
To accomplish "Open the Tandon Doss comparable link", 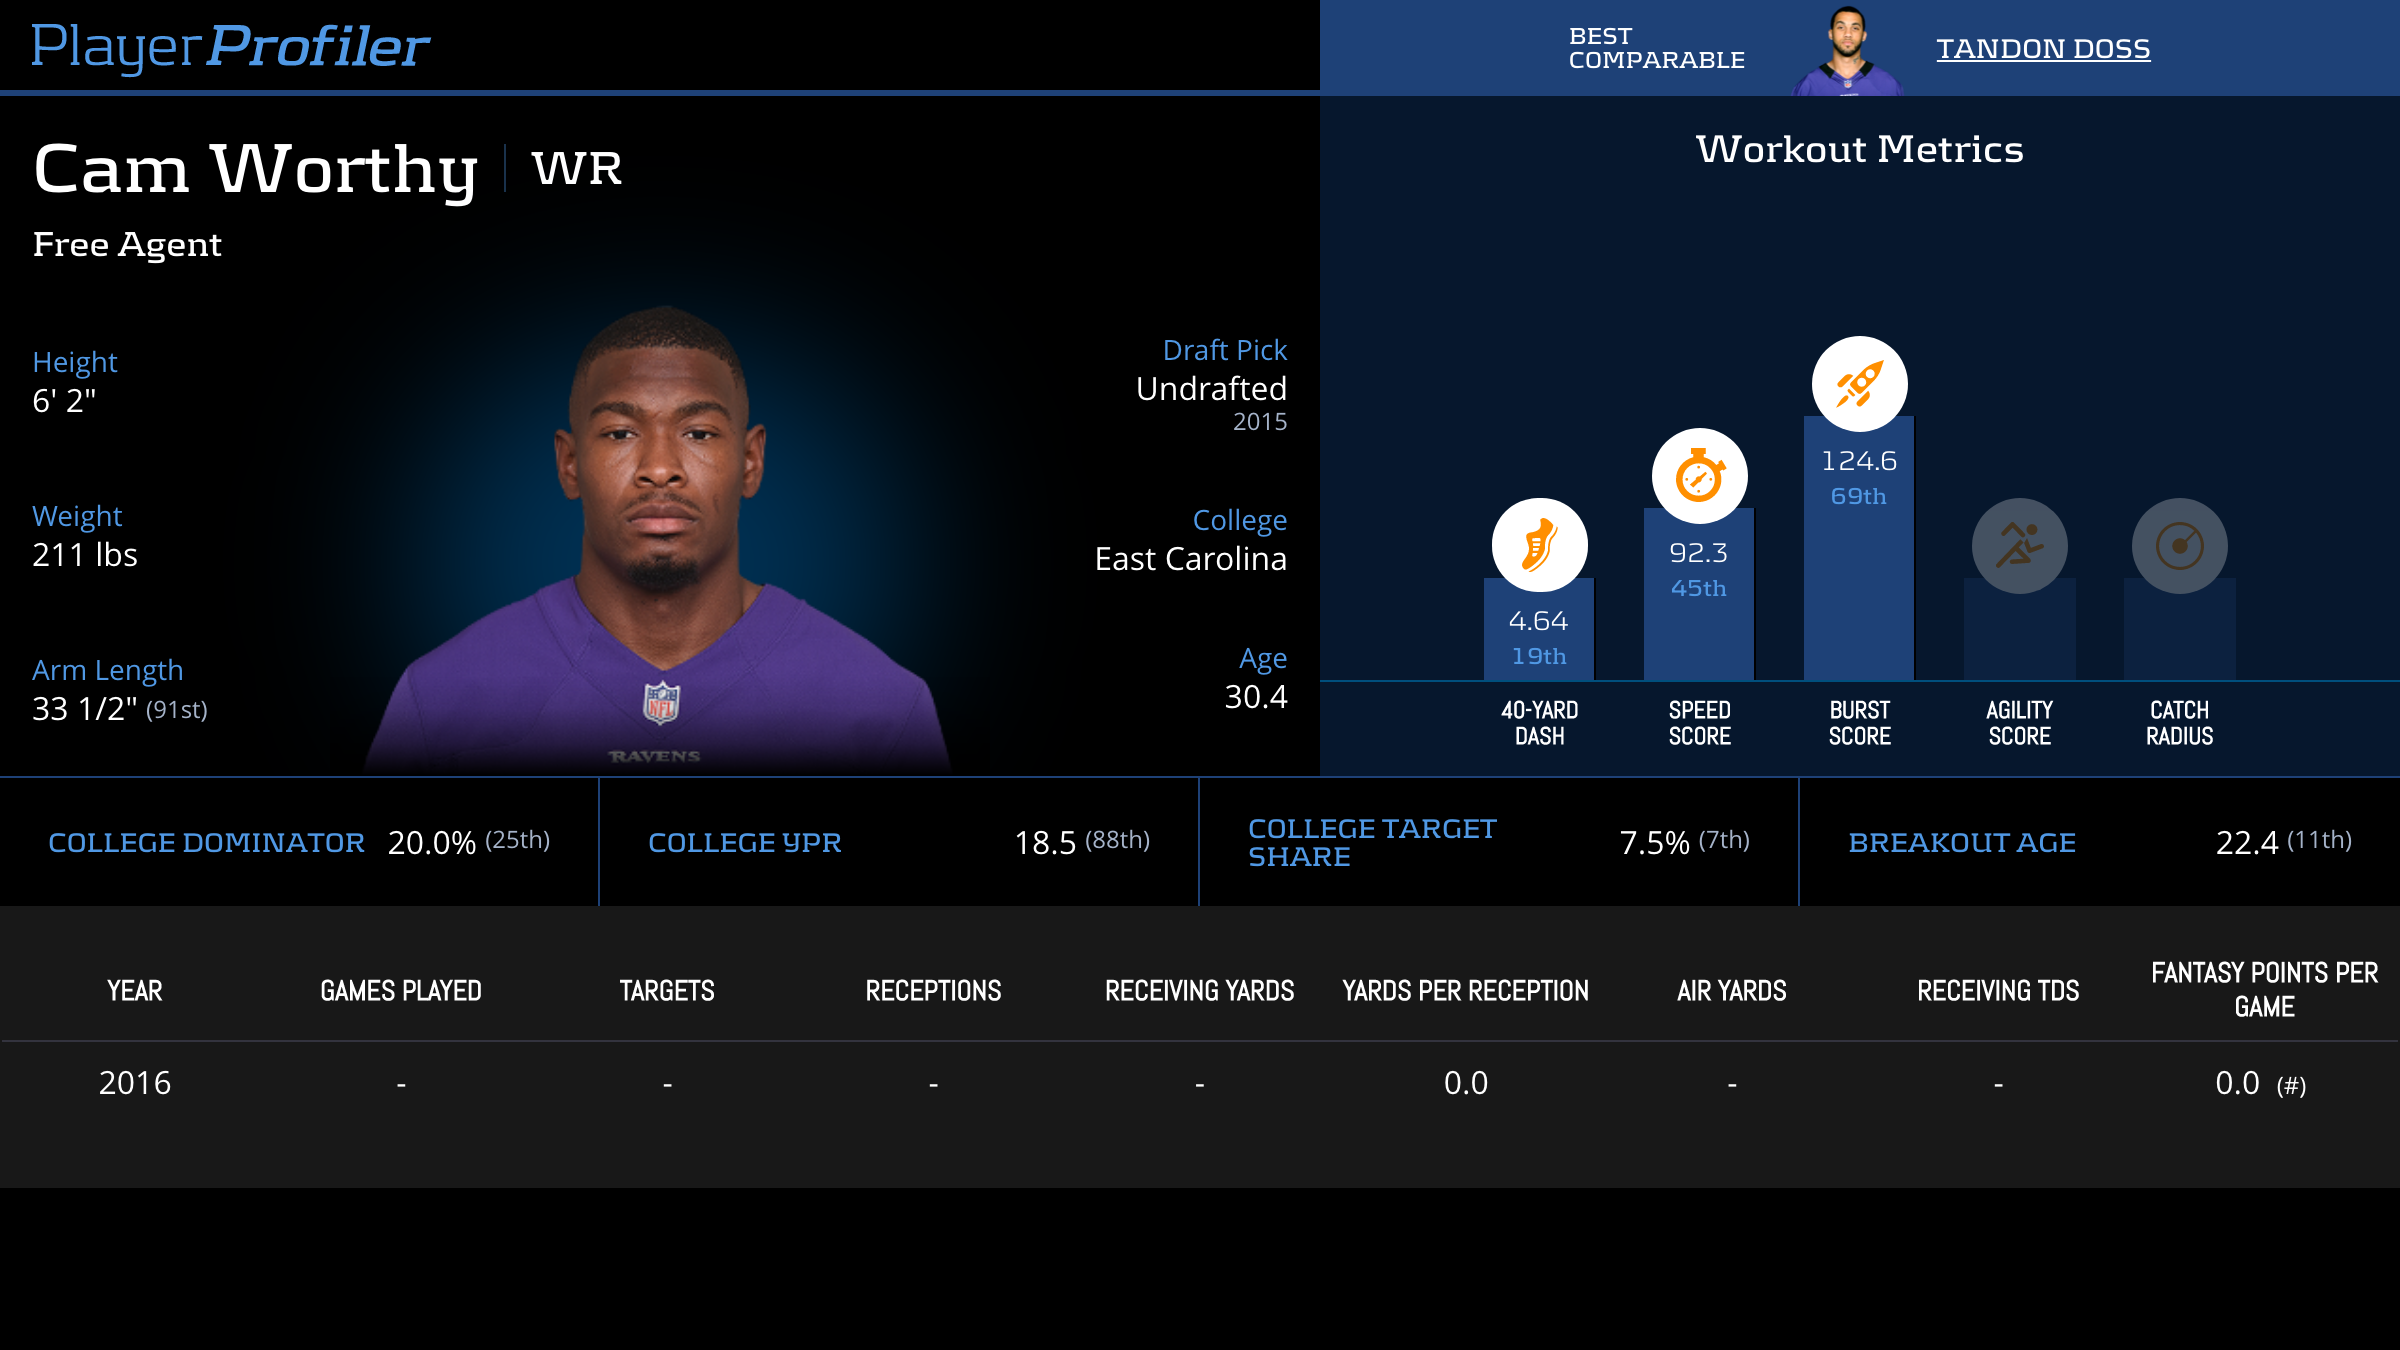I will [x=2042, y=48].
